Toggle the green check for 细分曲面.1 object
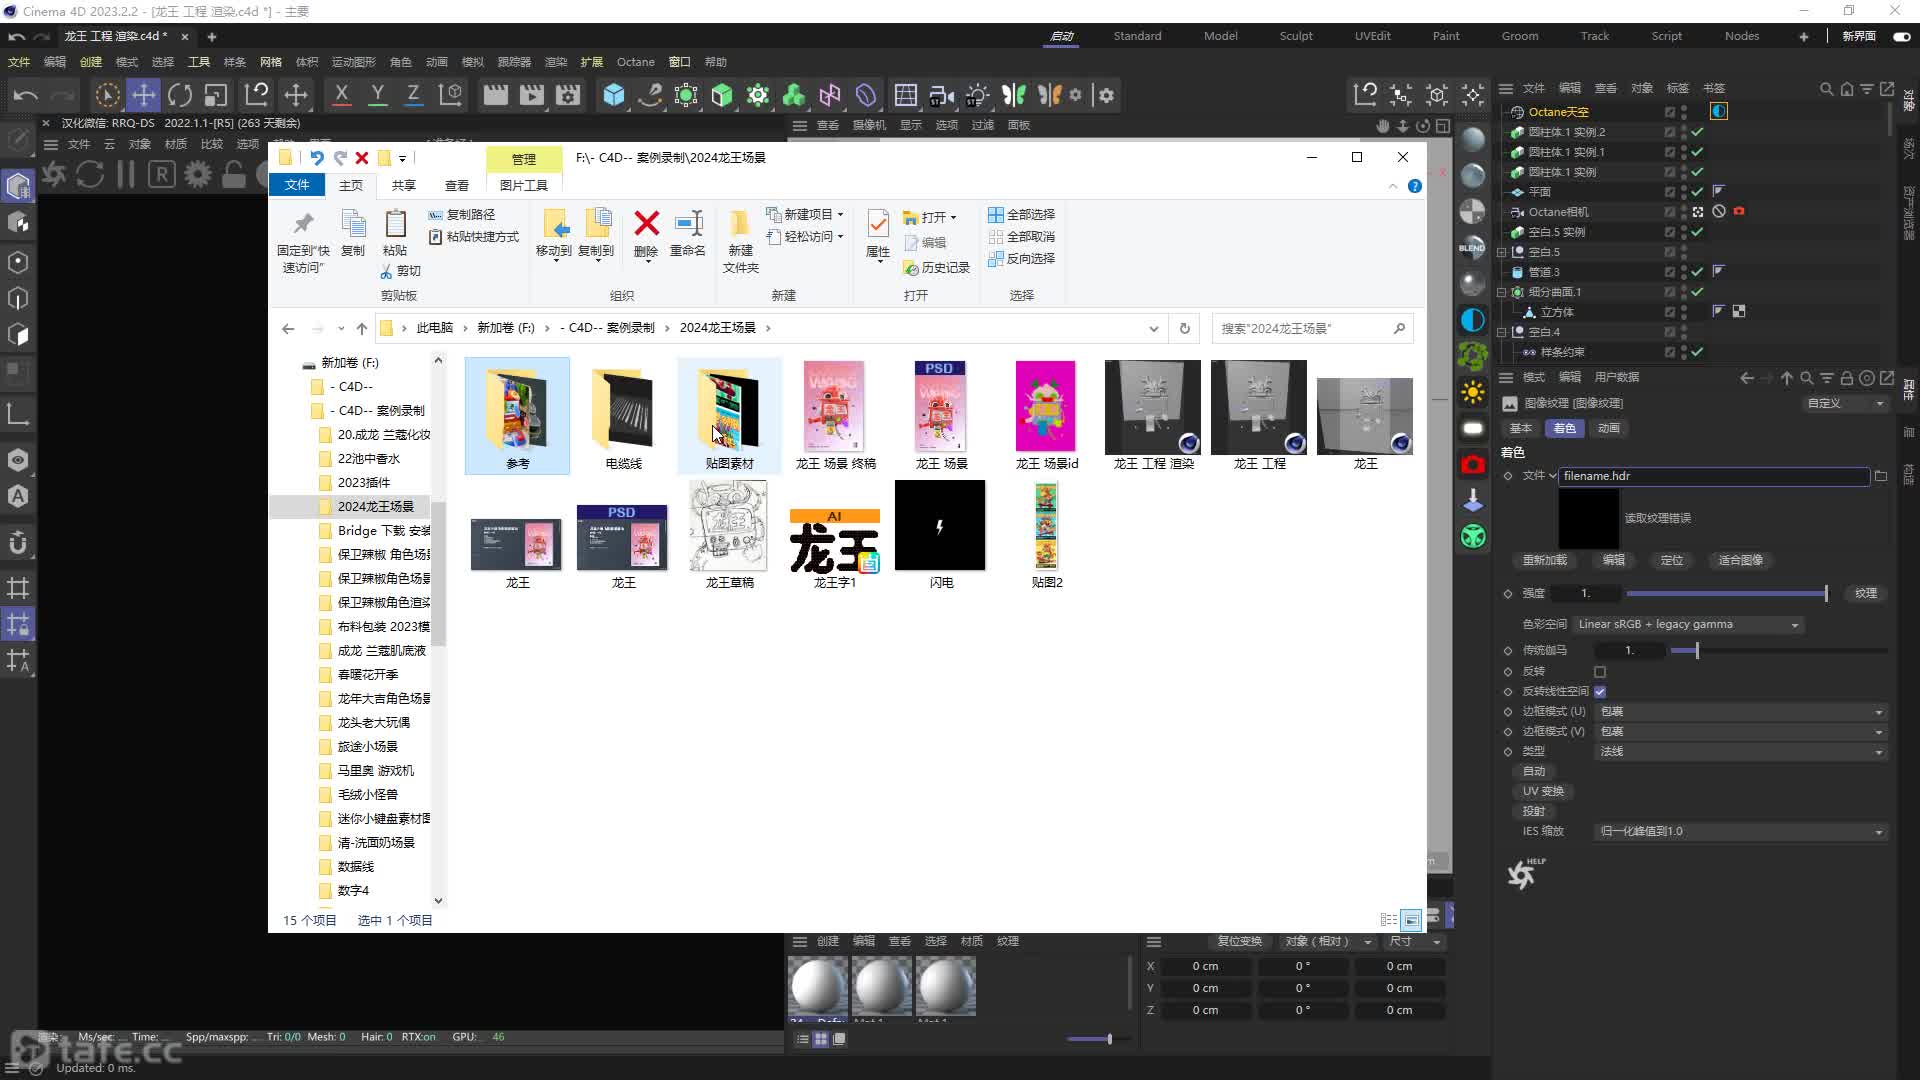 [1697, 292]
